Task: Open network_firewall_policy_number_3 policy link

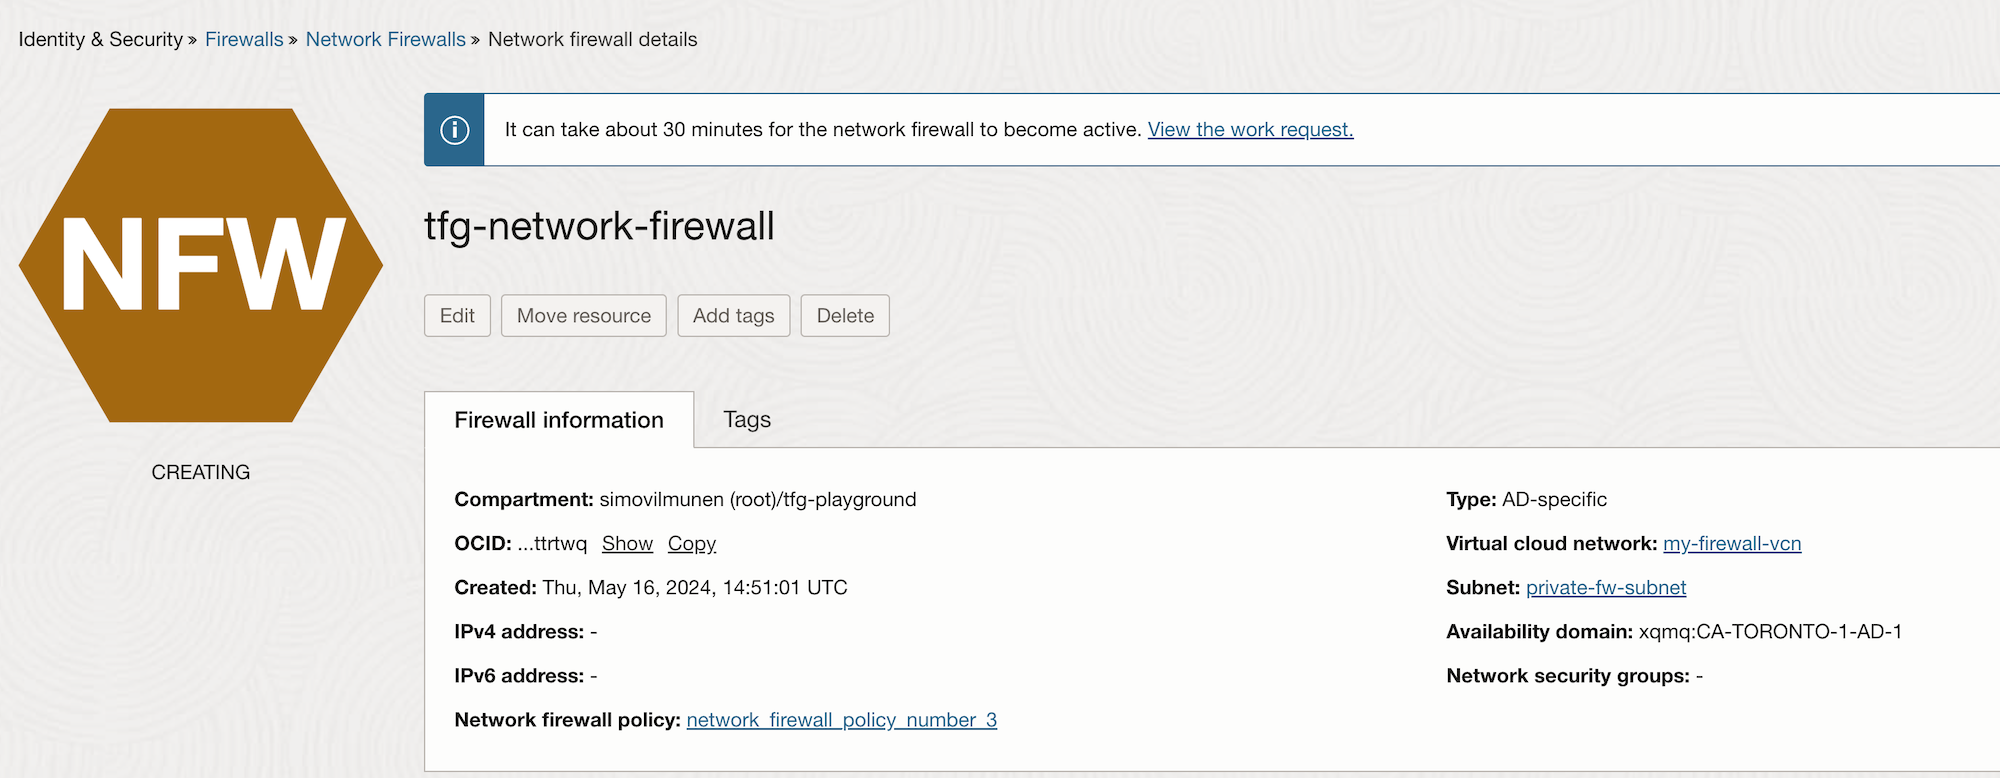Action: 842,720
